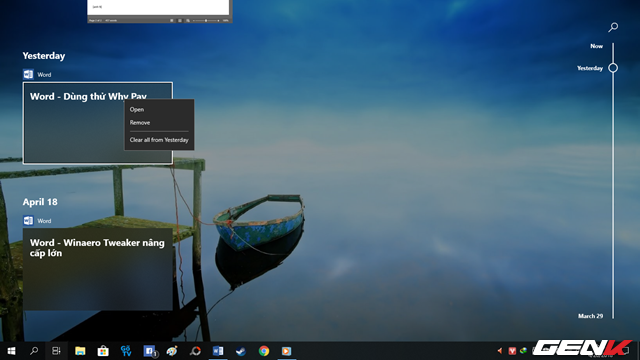Click the Yesterday circle marker on timeline slider
640x360 pixels.
[x=613, y=68]
